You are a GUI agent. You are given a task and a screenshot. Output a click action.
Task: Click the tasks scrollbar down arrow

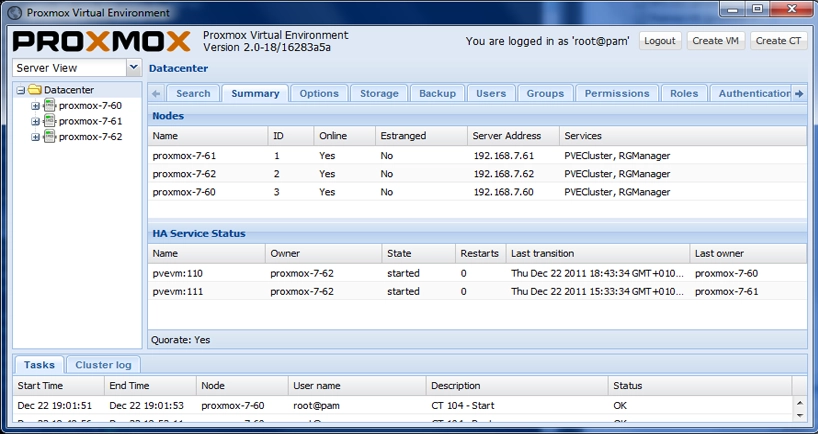[800, 416]
